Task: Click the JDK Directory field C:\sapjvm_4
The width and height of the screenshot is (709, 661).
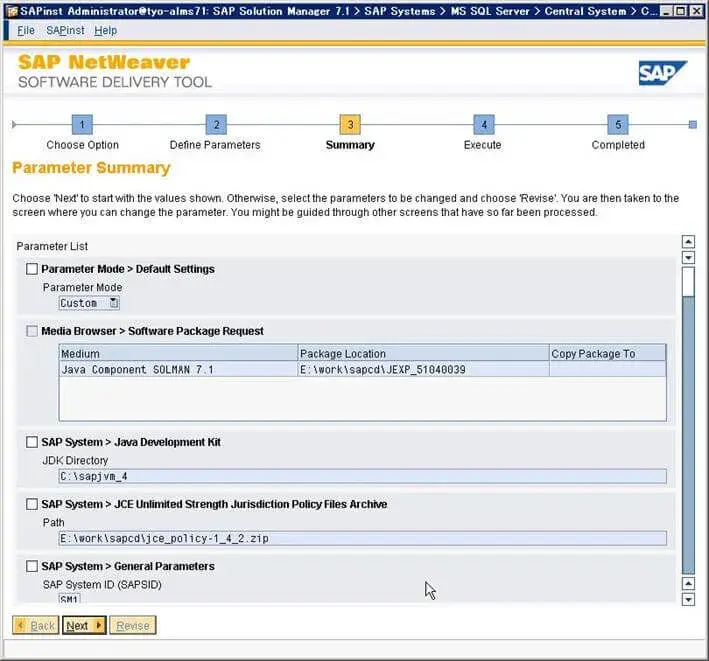Action: (363, 476)
